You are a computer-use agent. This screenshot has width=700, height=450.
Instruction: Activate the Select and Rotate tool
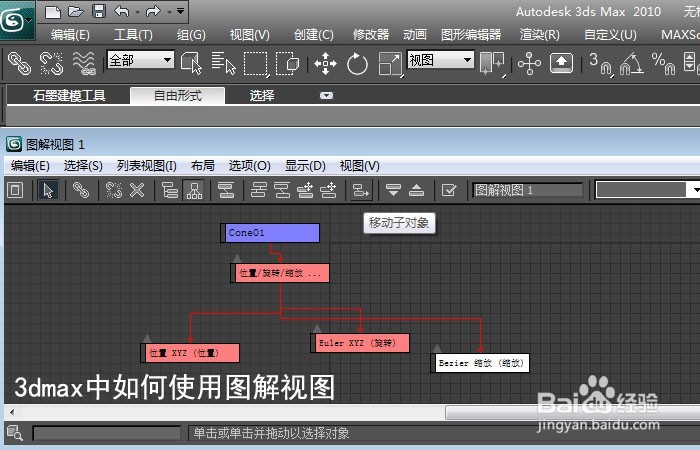[x=357, y=63]
